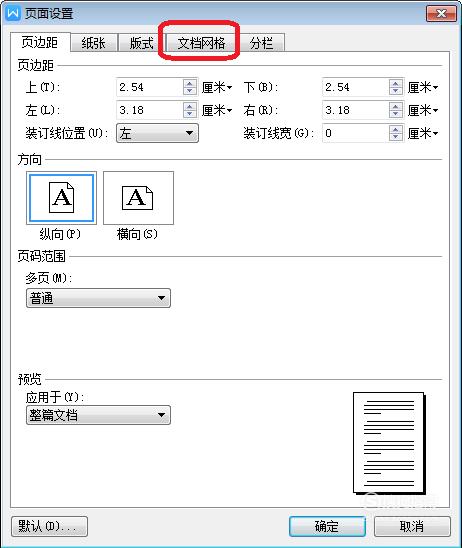
Task: Open the 版式 tab
Action: point(141,43)
